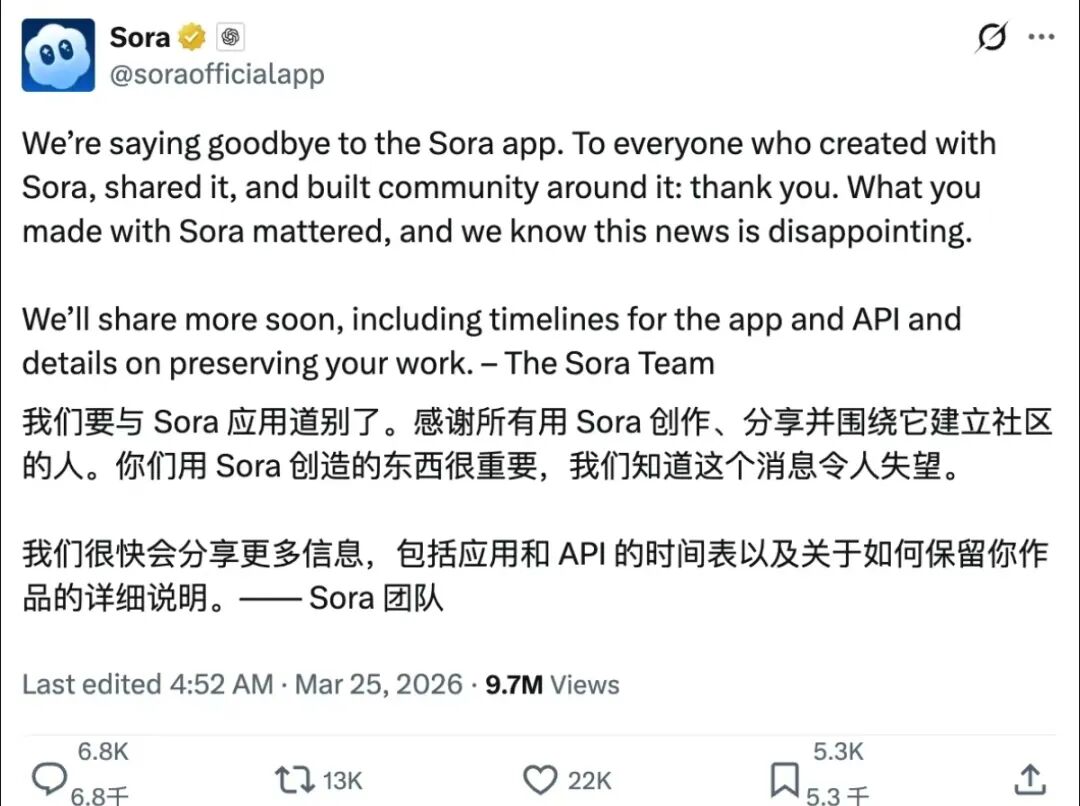The width and height of the screenshot is (1080, 806).
Task: Click the gold verified badge
Action: click(191, 38)
